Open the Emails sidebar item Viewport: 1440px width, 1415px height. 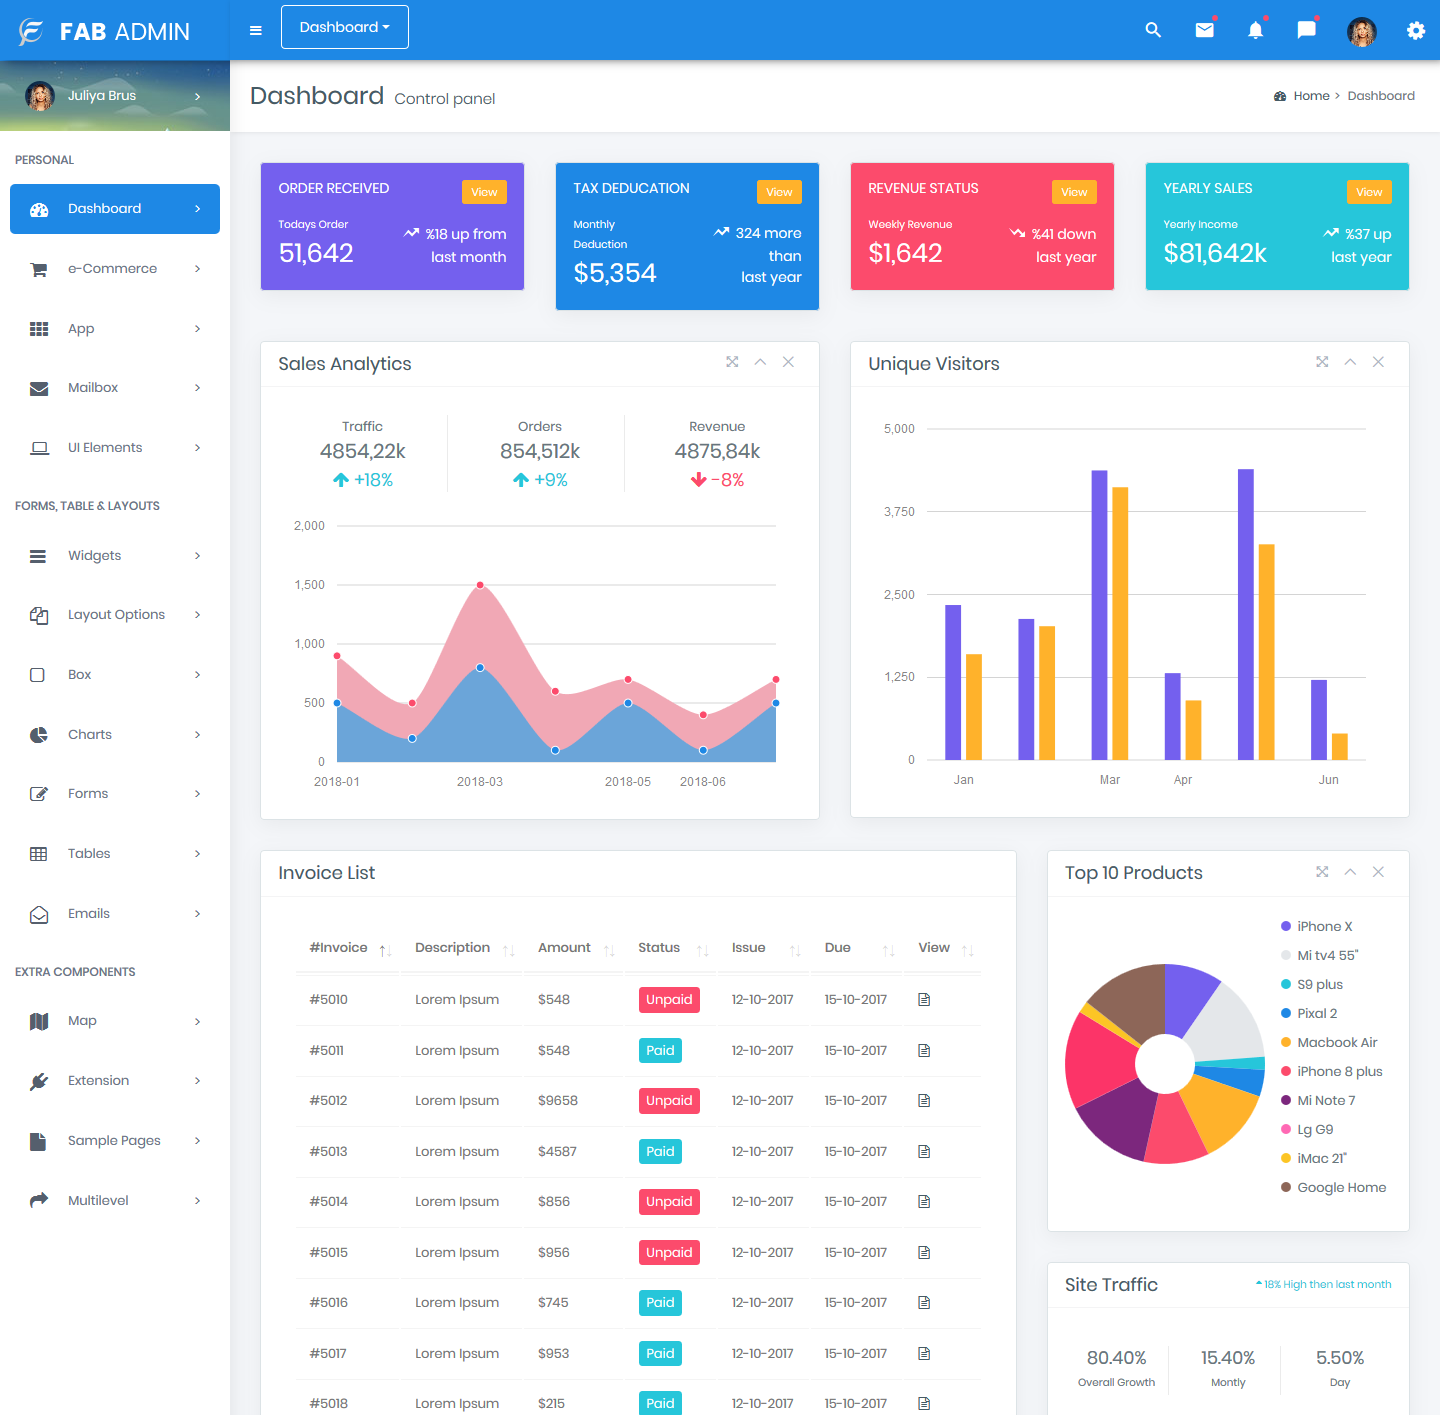coord(115,914)
